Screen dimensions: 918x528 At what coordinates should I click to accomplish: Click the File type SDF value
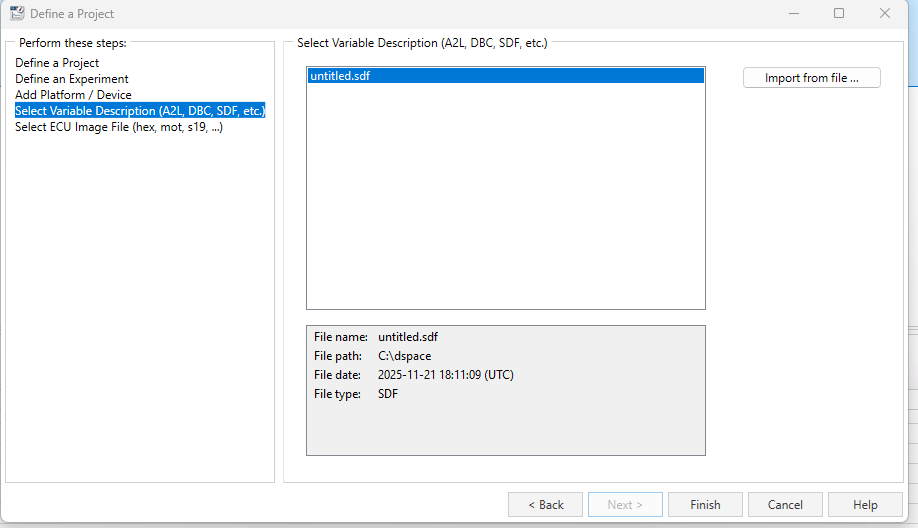pyautogui.click(x=388, y=394)
